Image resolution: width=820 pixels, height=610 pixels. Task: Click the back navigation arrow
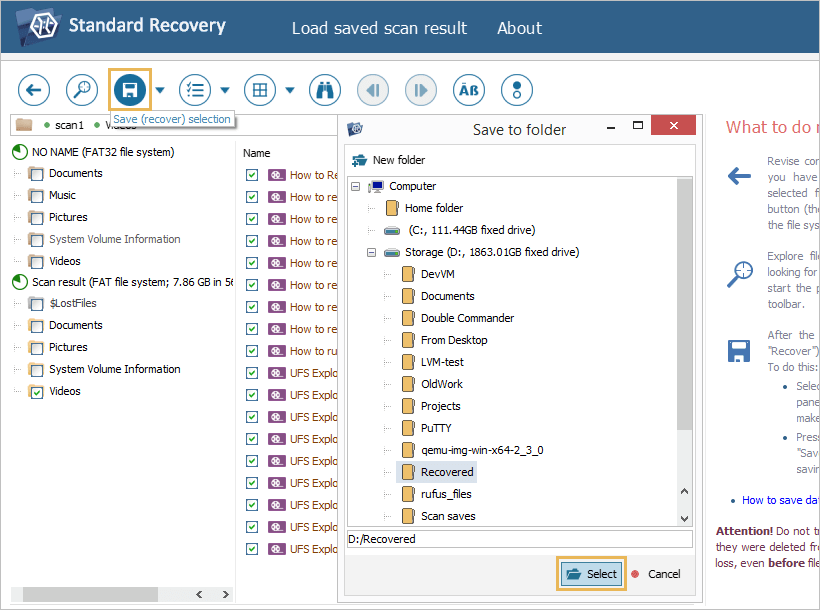click(x=33, y=90)
